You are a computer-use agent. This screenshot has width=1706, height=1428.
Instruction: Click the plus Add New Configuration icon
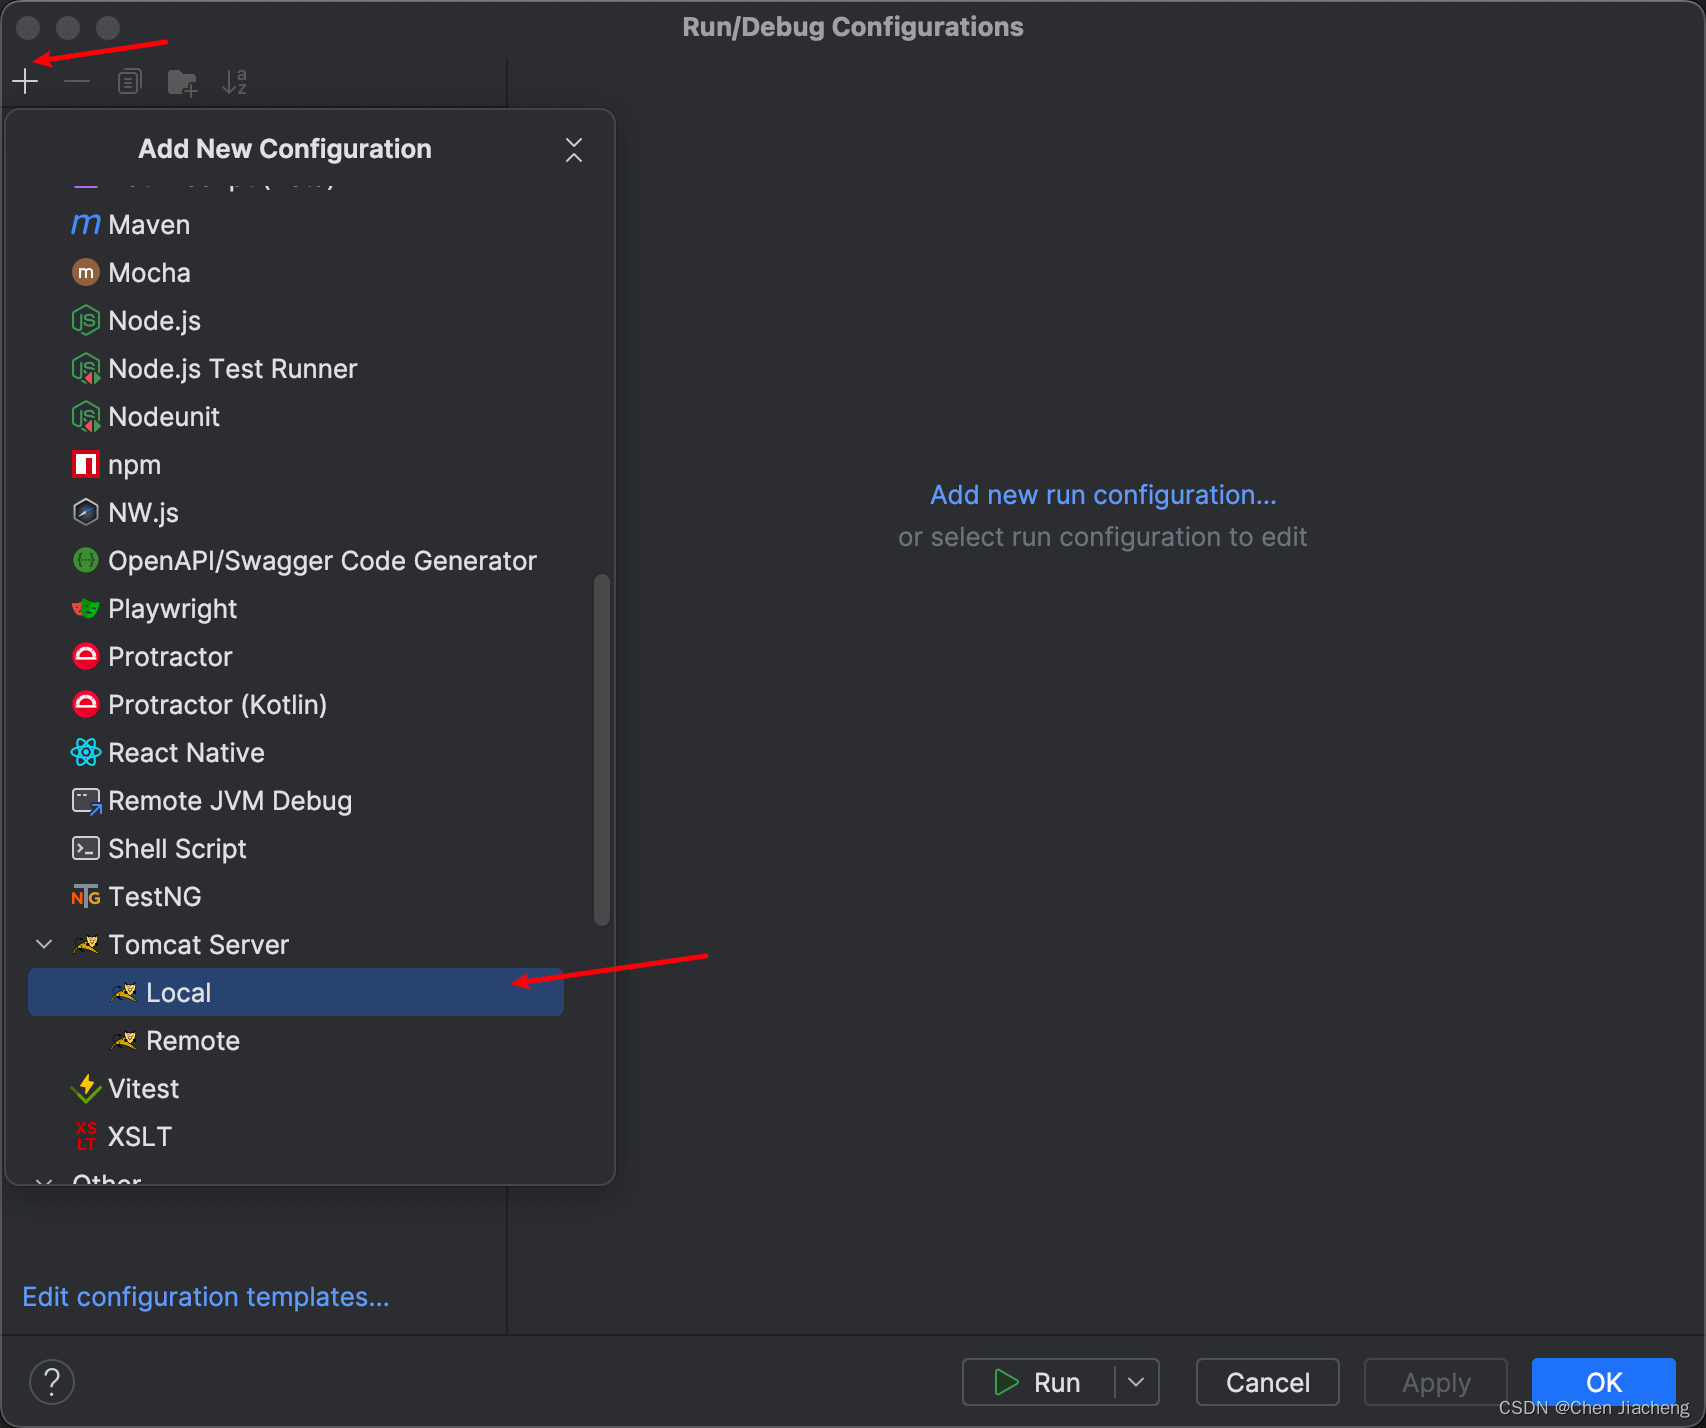[25, 81]
